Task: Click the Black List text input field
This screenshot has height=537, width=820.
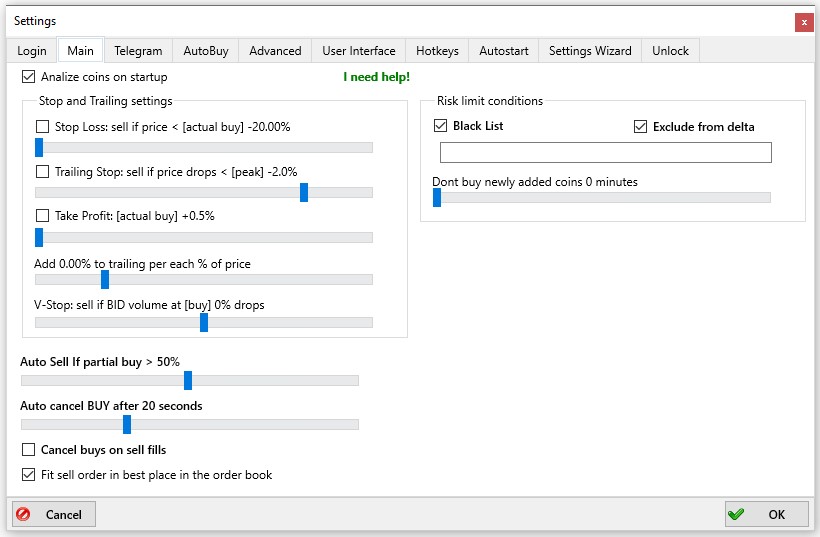Action: (605, 152)
